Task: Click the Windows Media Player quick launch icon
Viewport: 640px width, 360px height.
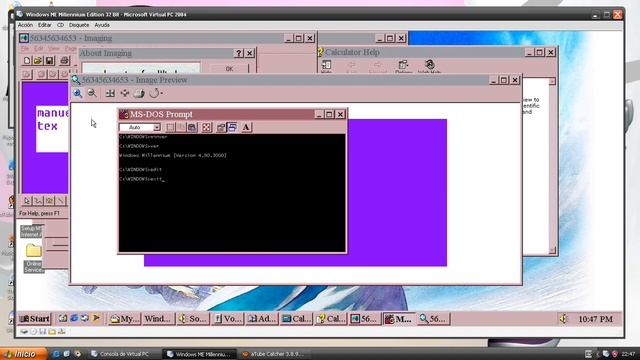Action: [96, 318]
